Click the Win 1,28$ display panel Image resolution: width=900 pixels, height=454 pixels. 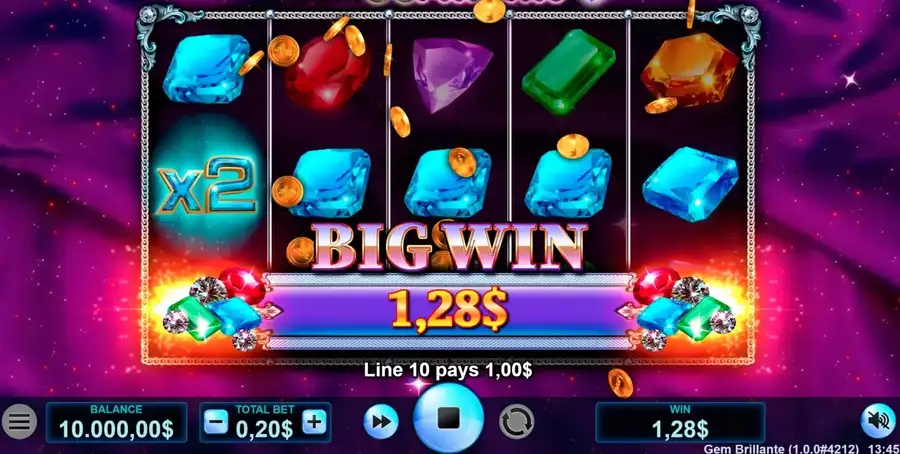[x=680, y=422]
